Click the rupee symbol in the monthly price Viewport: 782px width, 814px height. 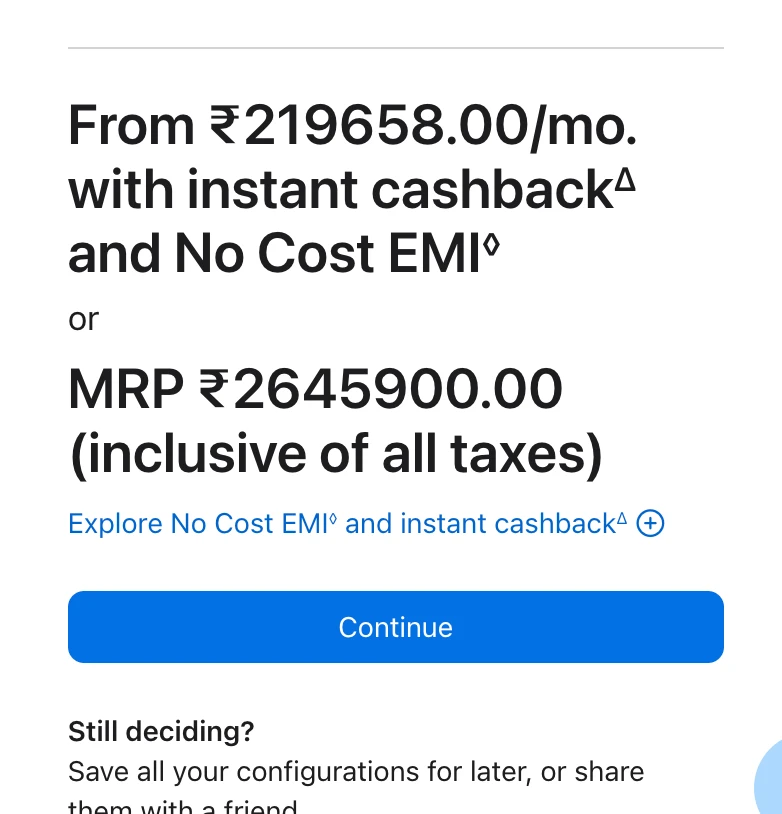pyautogui.click(x=225, y=125)
